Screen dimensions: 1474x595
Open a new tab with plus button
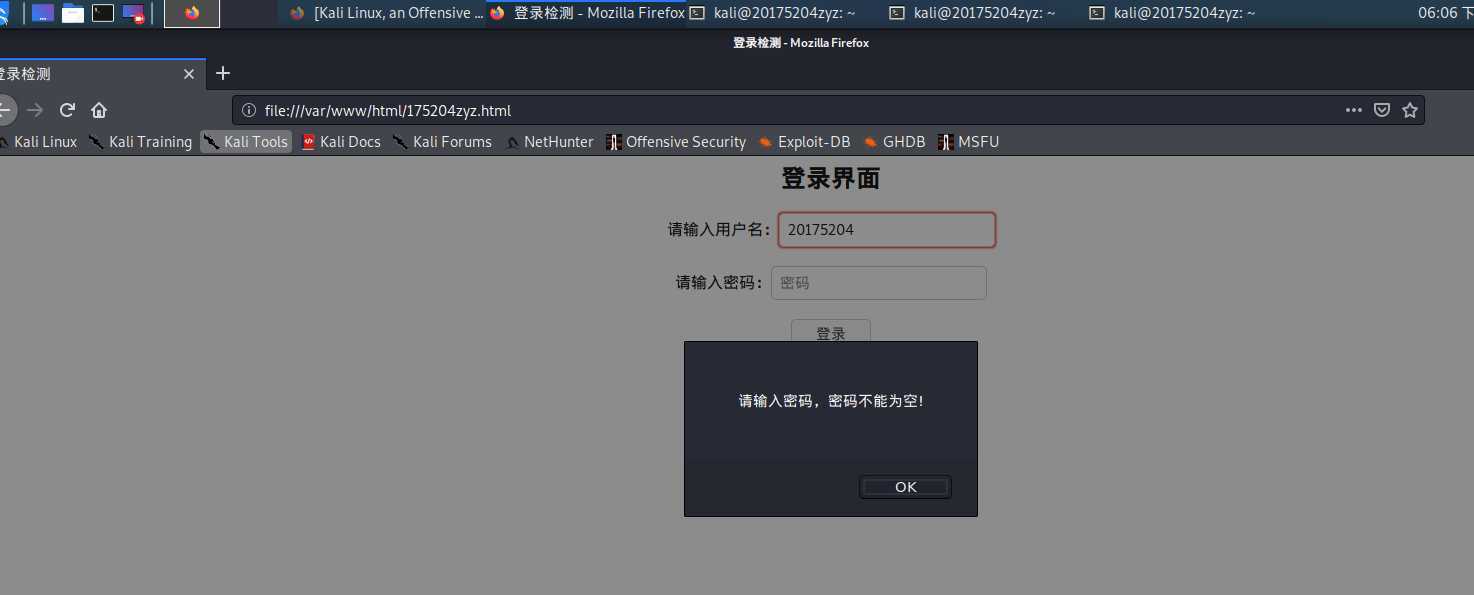223,73
